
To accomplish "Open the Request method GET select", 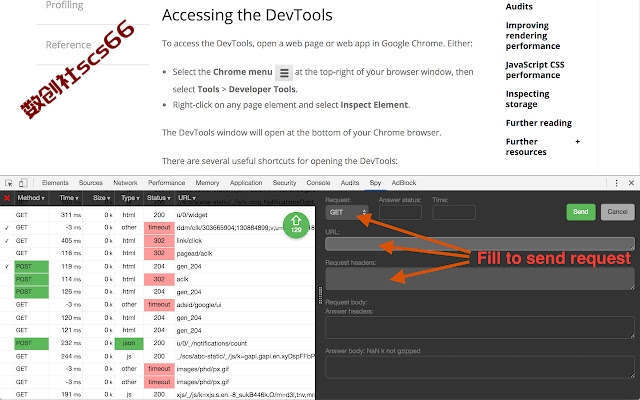I will click(347, 212).
